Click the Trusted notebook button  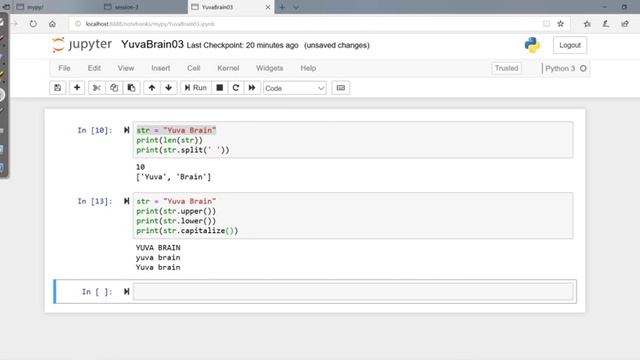[507, 68]
